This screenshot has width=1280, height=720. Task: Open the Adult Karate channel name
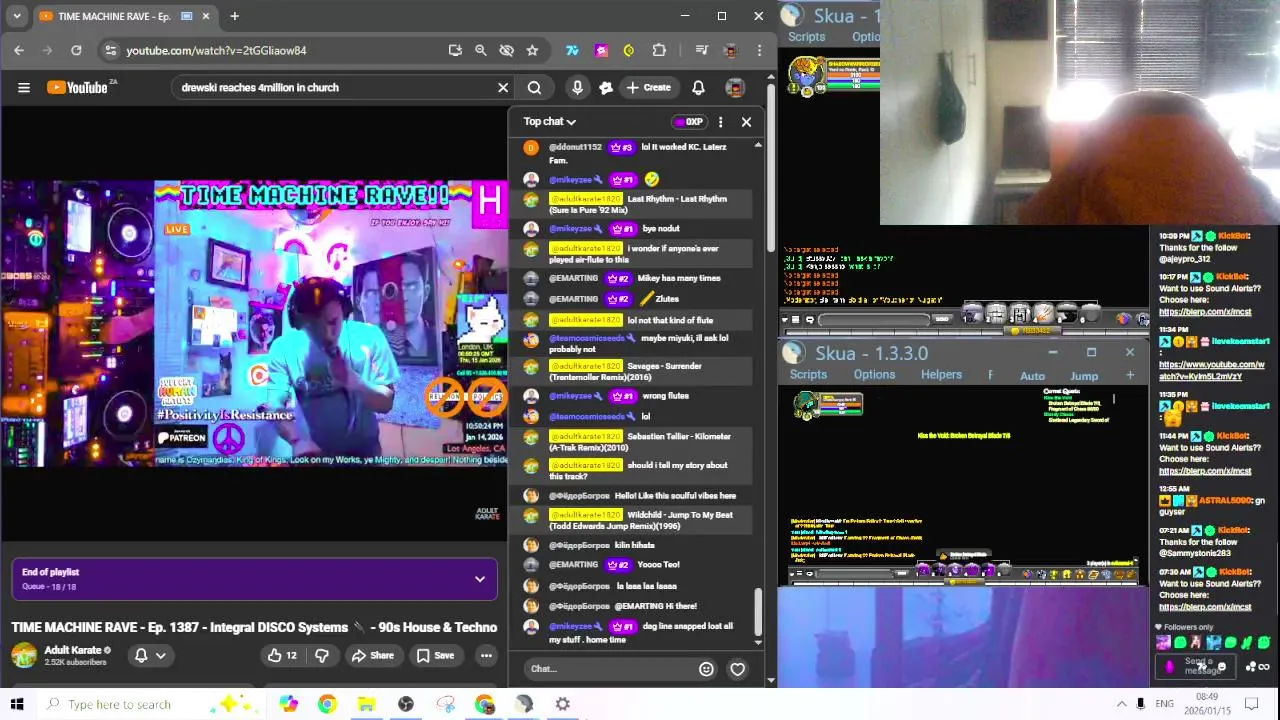pyautogui.click(x=72, y=650)
